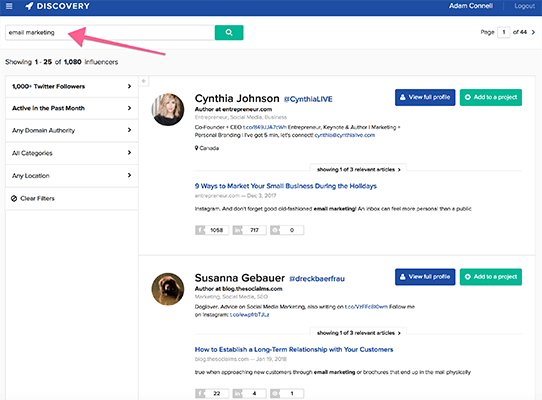
Task: Add Susanna Gebauer to a project
Action: tap(491, 277)
